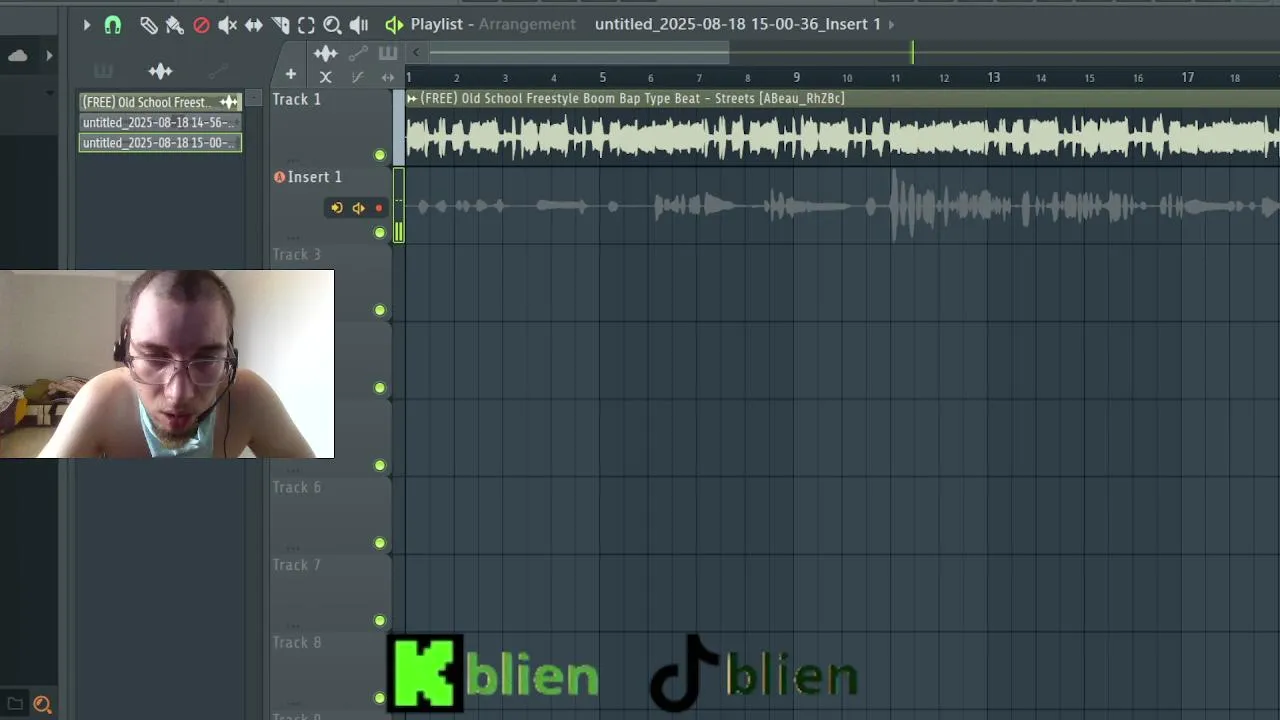
Task: Select the paint brush tool
Action: 174,25
